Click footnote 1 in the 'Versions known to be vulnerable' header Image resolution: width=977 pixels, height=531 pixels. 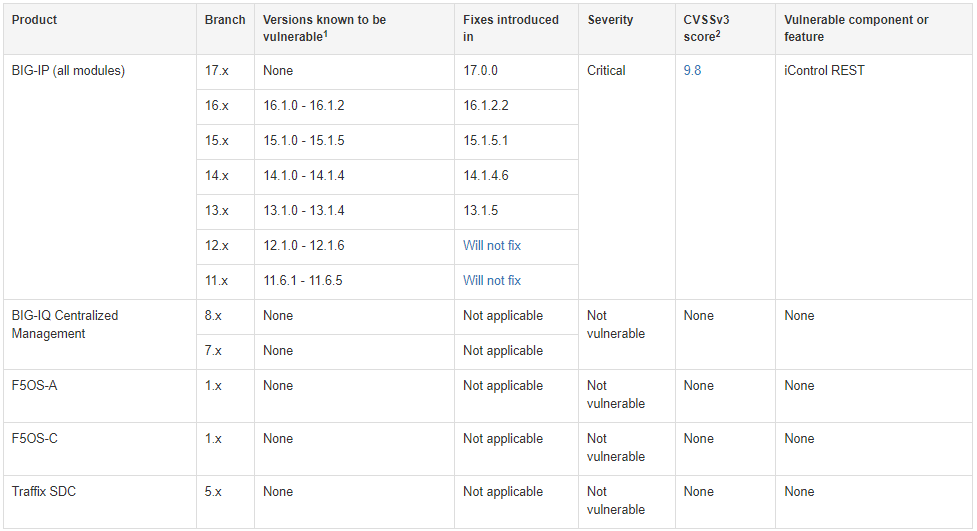[x=326, y=33]
